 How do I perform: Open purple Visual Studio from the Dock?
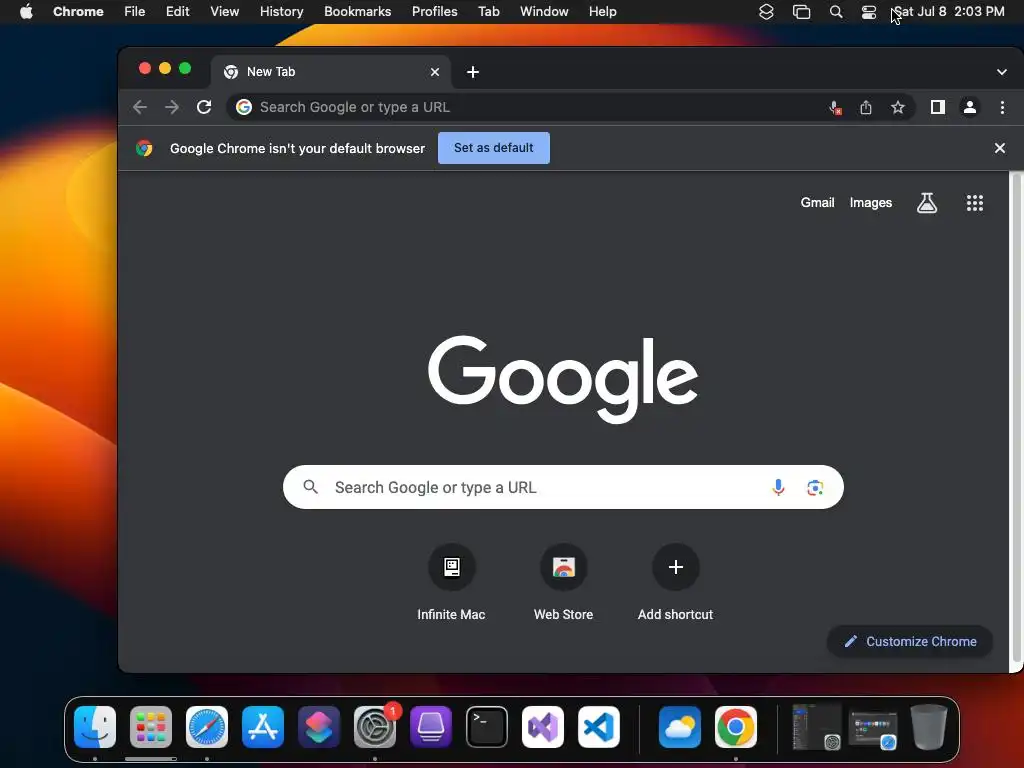click(543, 727)
